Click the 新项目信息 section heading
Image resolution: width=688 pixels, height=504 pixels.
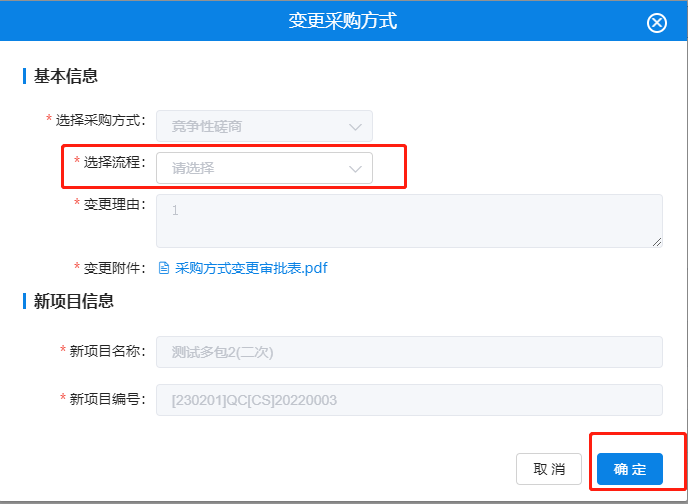(74, 301)
